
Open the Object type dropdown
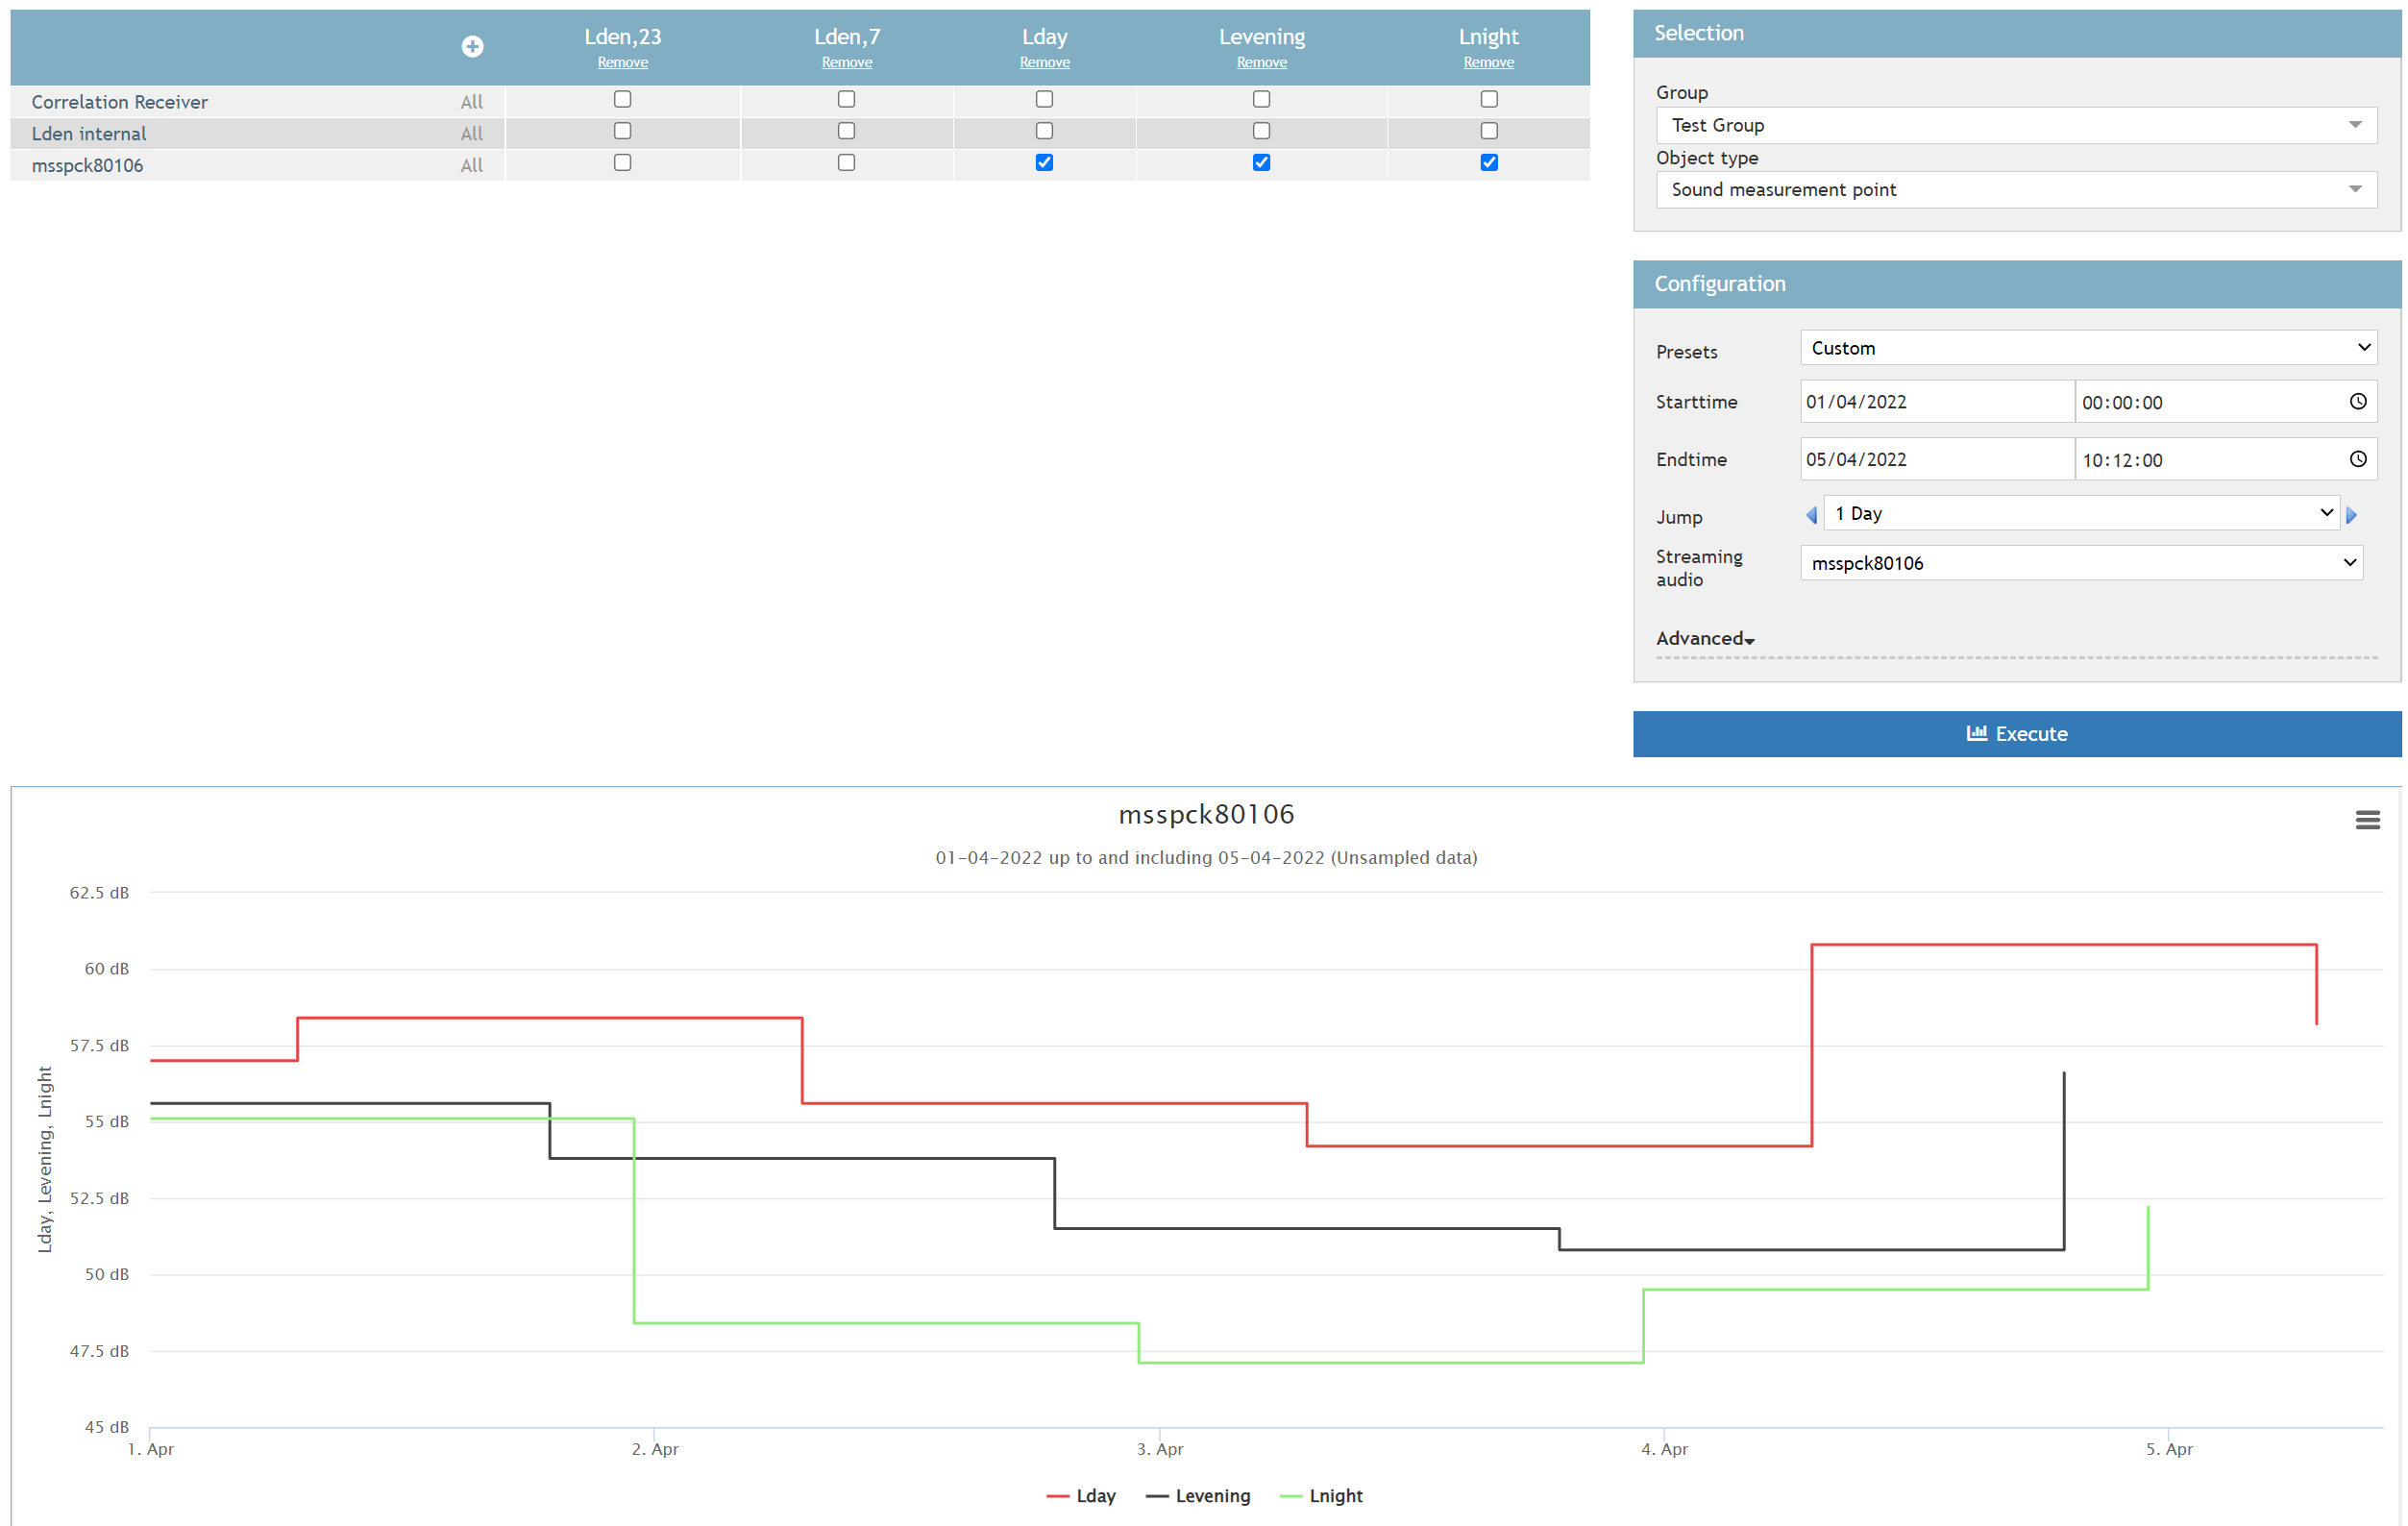pos(2015,189)
